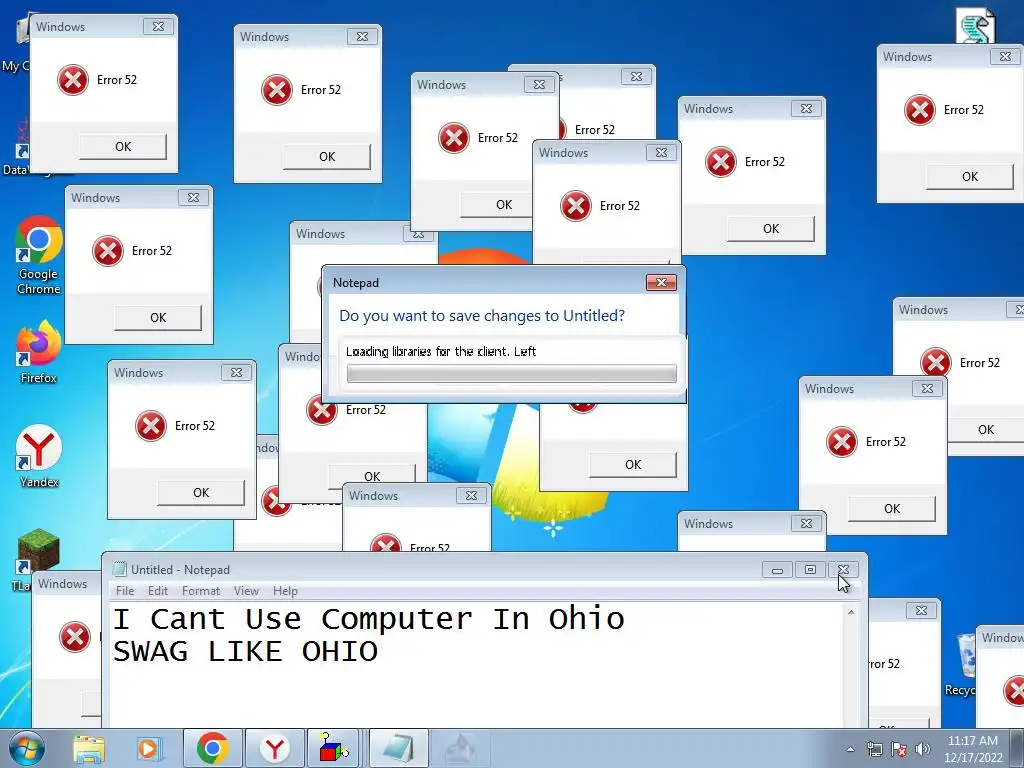The width and height of the screenshot is (1024, 768).
Task: Click the 'I Cant Use Computer In Ohio' line
Action: coord(369,619)
